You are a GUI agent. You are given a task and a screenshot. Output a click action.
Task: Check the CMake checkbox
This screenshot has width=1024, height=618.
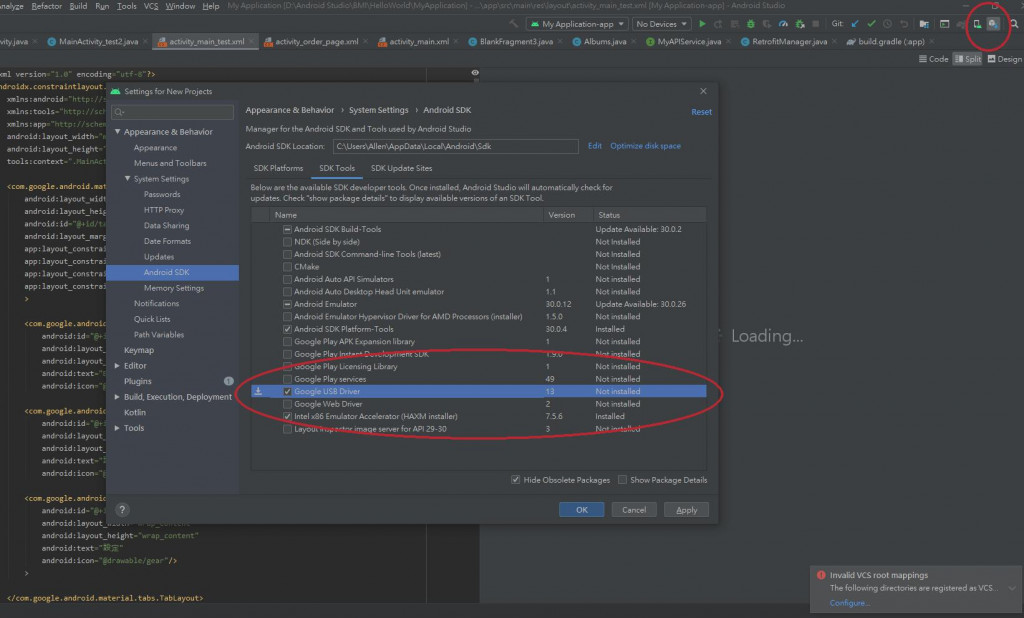point(287,267)
